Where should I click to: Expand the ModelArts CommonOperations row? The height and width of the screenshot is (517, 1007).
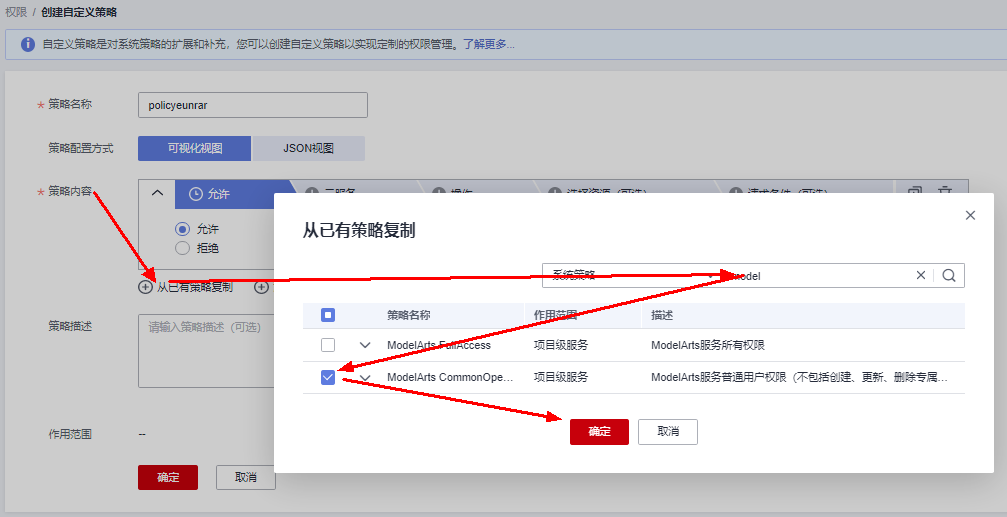click(365, 377)
